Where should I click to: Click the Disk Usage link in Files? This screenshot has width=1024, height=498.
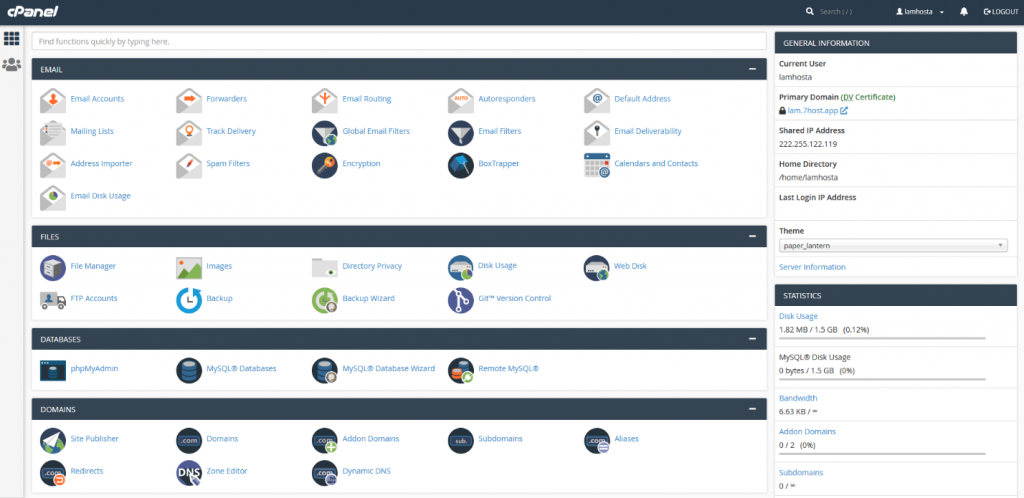(x=497, y=266)
